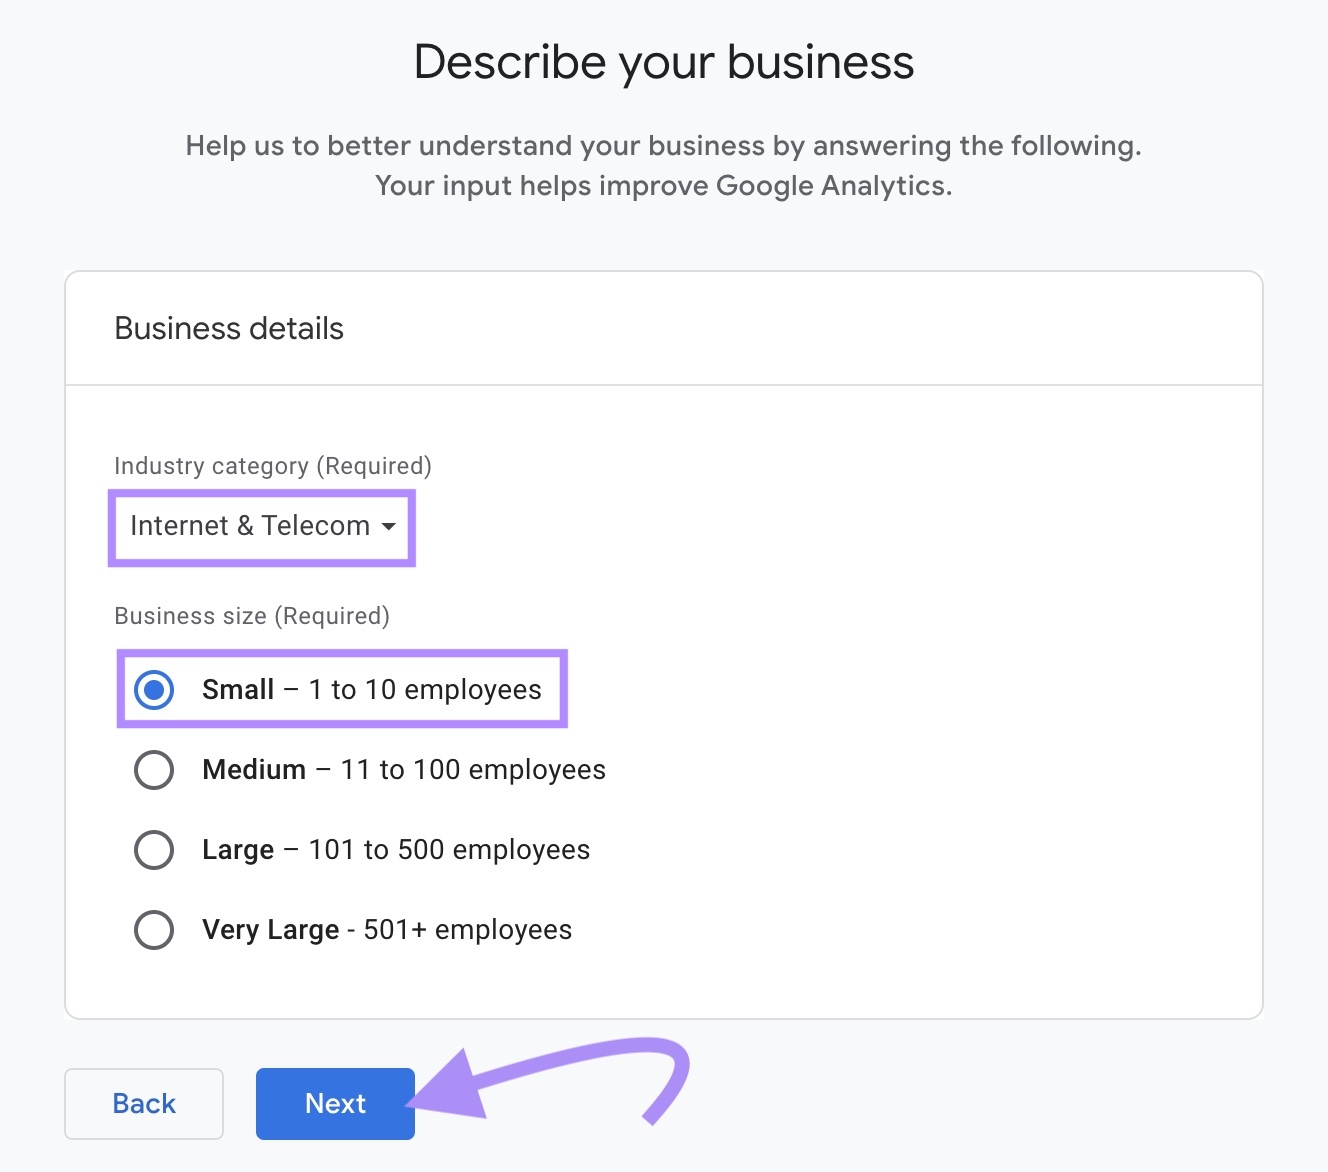Click the Industry category (Required) label
This screenshot has height=1172, width=1328.
pos(271,465)
